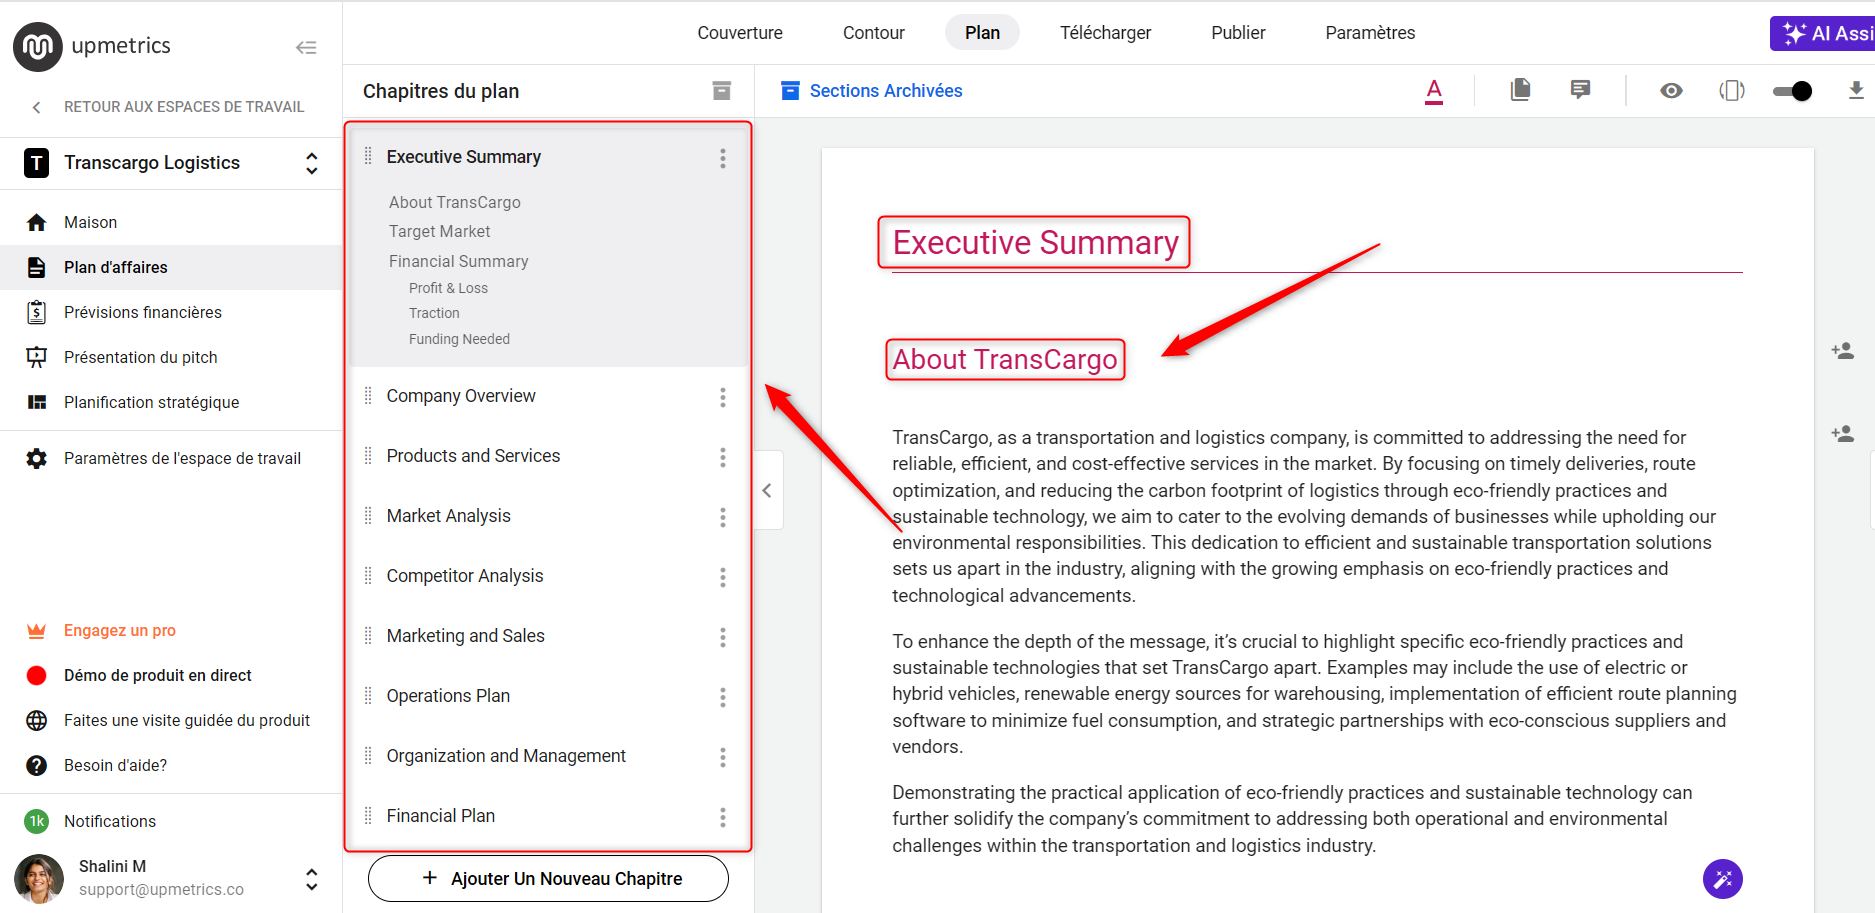The height and width of the screenshot is (913, 1875).
Task: Click the page layout view icon
Action: coord(1732,91)
